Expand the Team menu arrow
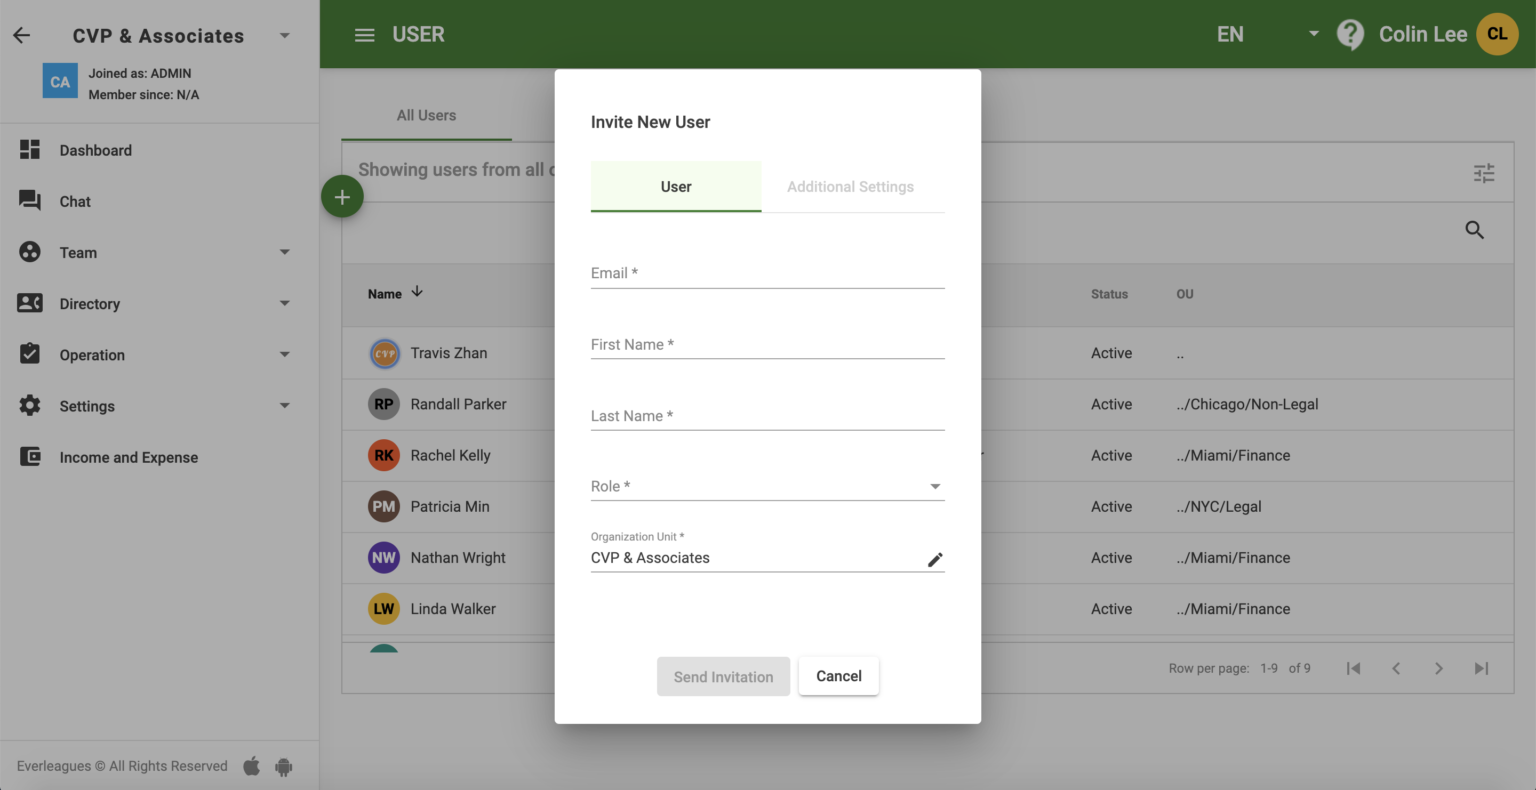Screen dimensions: 1536x790 click(284, 252)
